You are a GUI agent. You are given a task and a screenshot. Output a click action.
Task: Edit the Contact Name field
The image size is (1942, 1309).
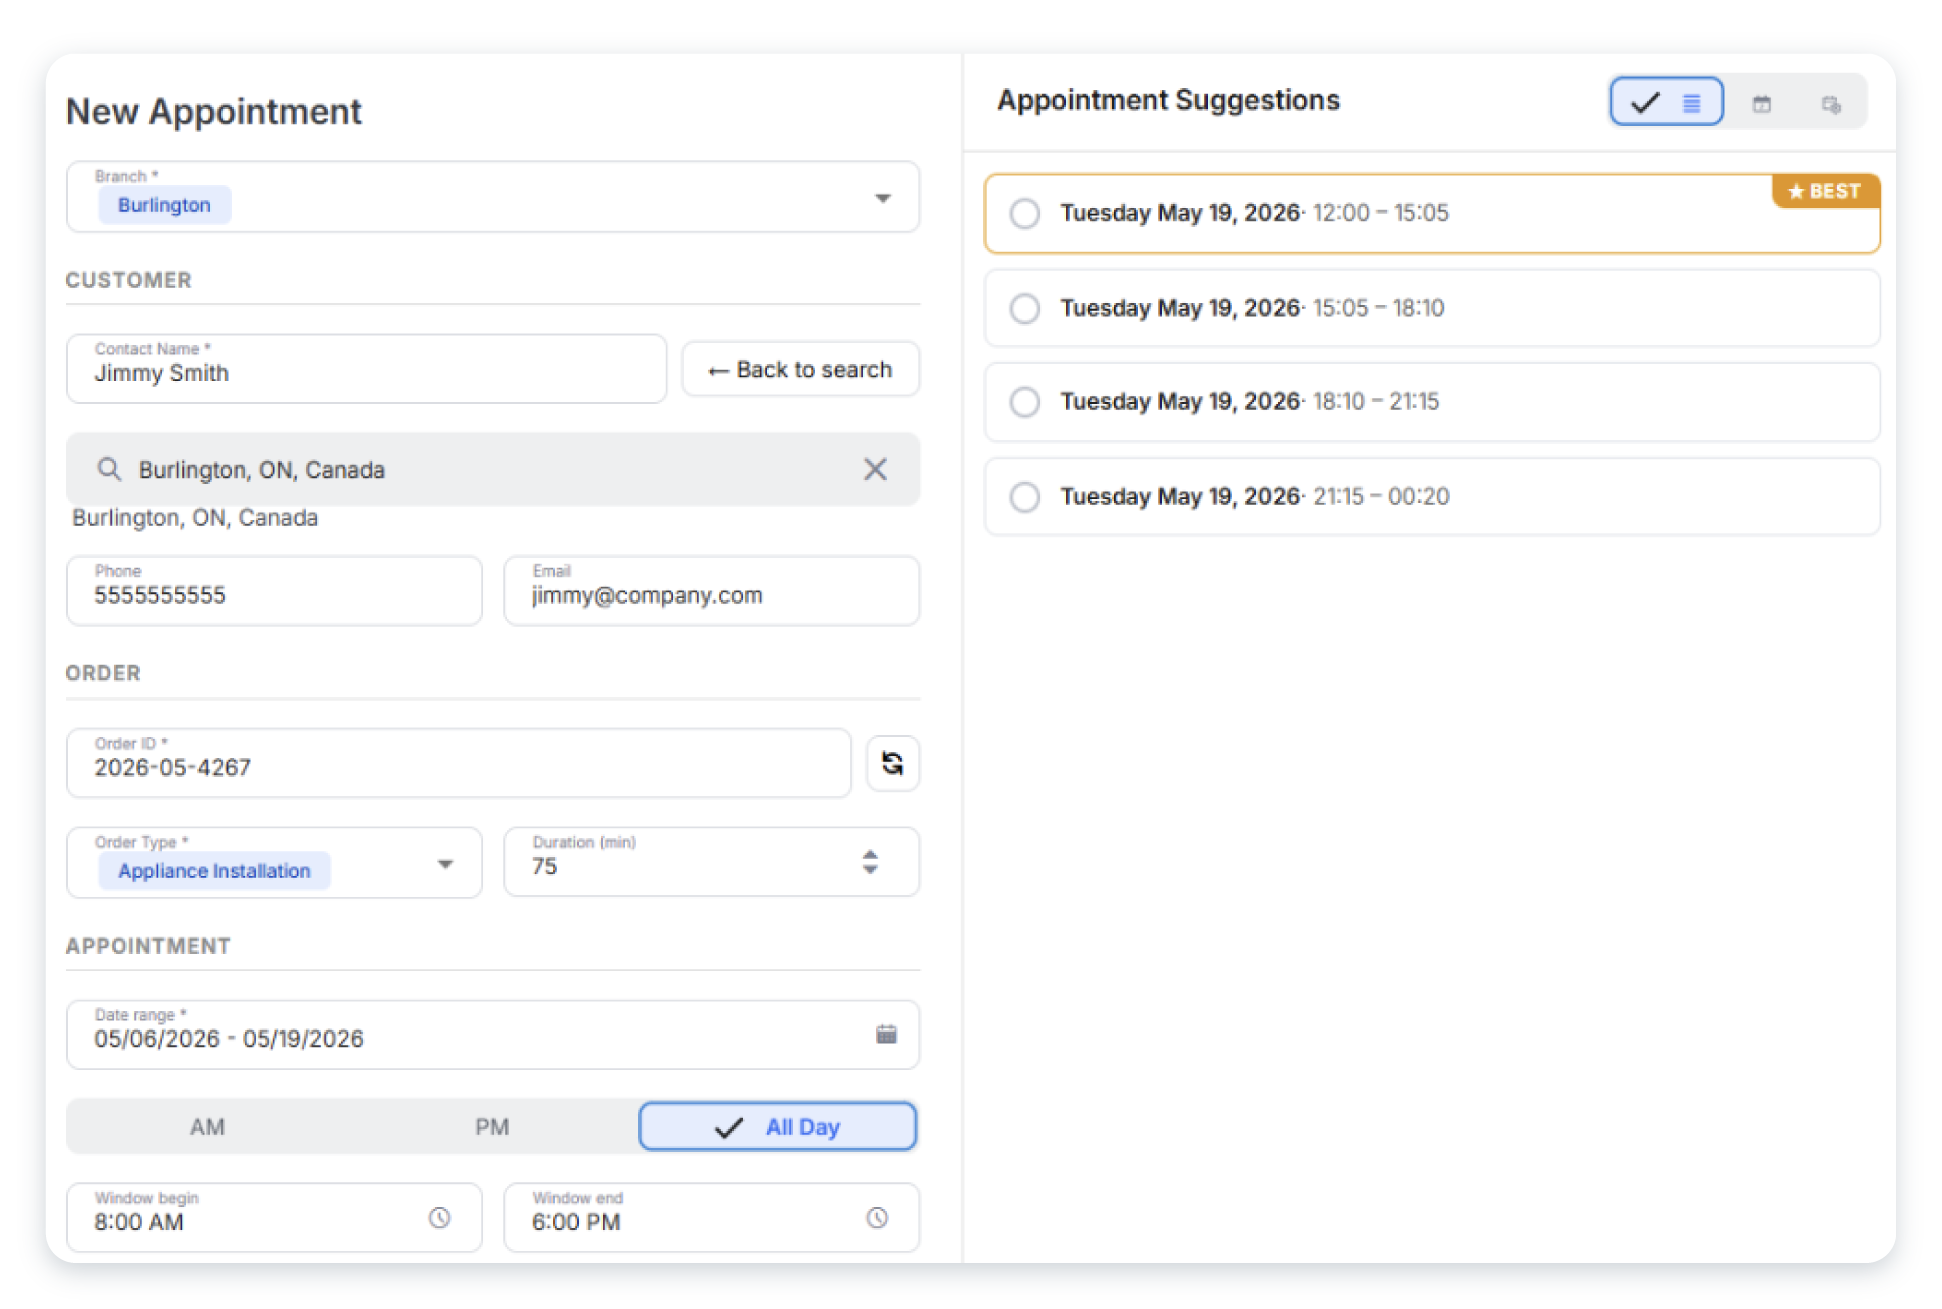tap(366, 369)
